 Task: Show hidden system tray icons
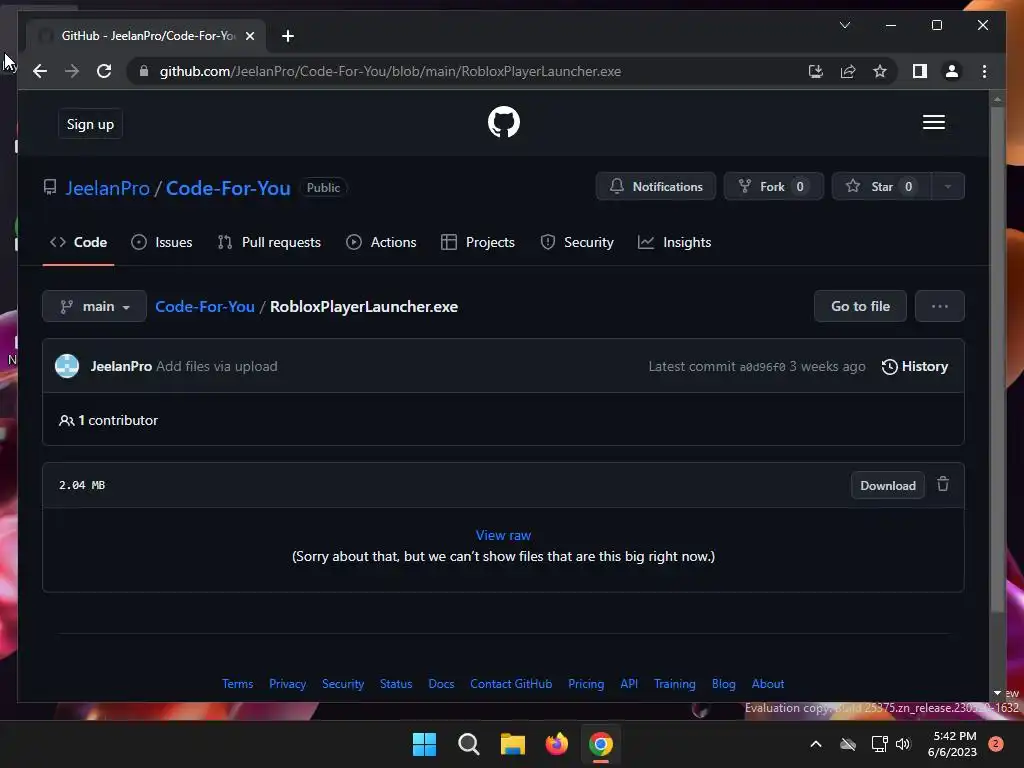(x=816, y=744)
